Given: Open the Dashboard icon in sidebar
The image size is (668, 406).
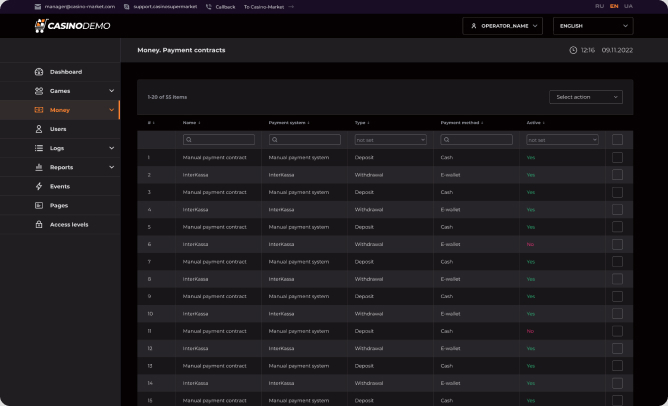Looking at the screenshot, I should (x=39, y=72).
